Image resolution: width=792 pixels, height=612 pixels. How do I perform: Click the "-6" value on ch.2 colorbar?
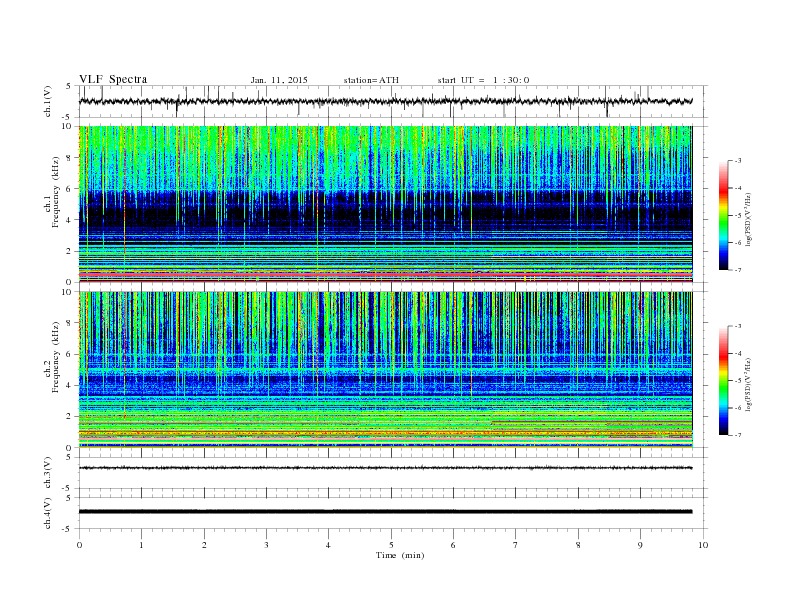738,408
